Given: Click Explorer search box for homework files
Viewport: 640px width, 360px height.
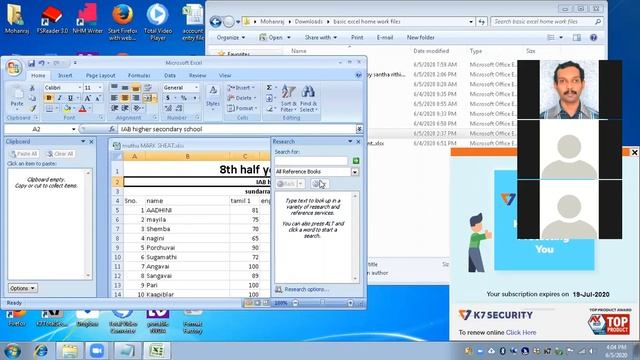Looking at the screenshot, I should click(x=547, y=22).
